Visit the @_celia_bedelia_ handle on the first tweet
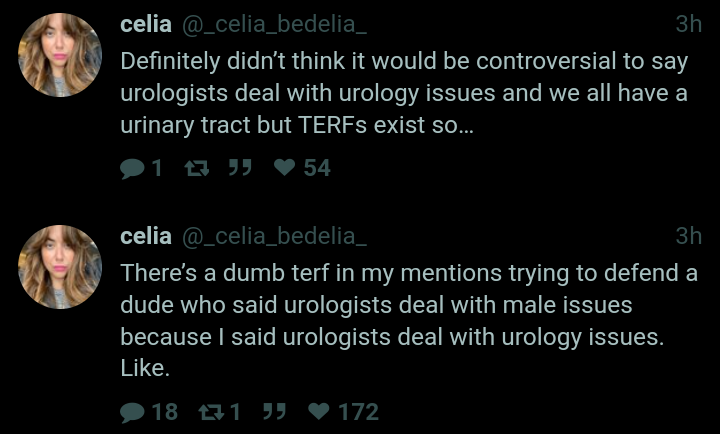This screenshot has height=434, width=720. [x=273, y=23]
